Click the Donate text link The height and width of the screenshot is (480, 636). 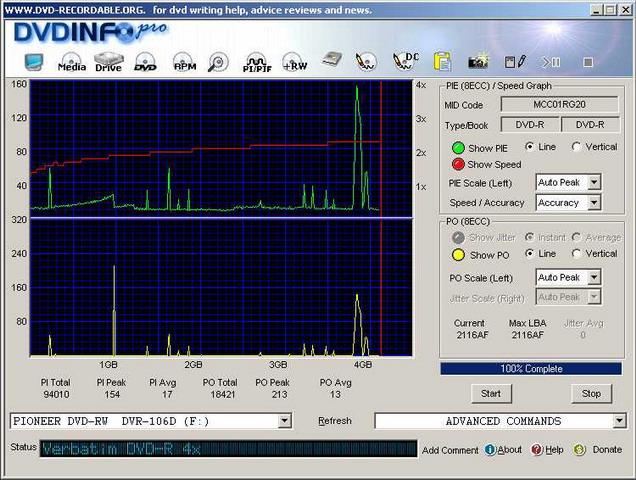(607, 450)
